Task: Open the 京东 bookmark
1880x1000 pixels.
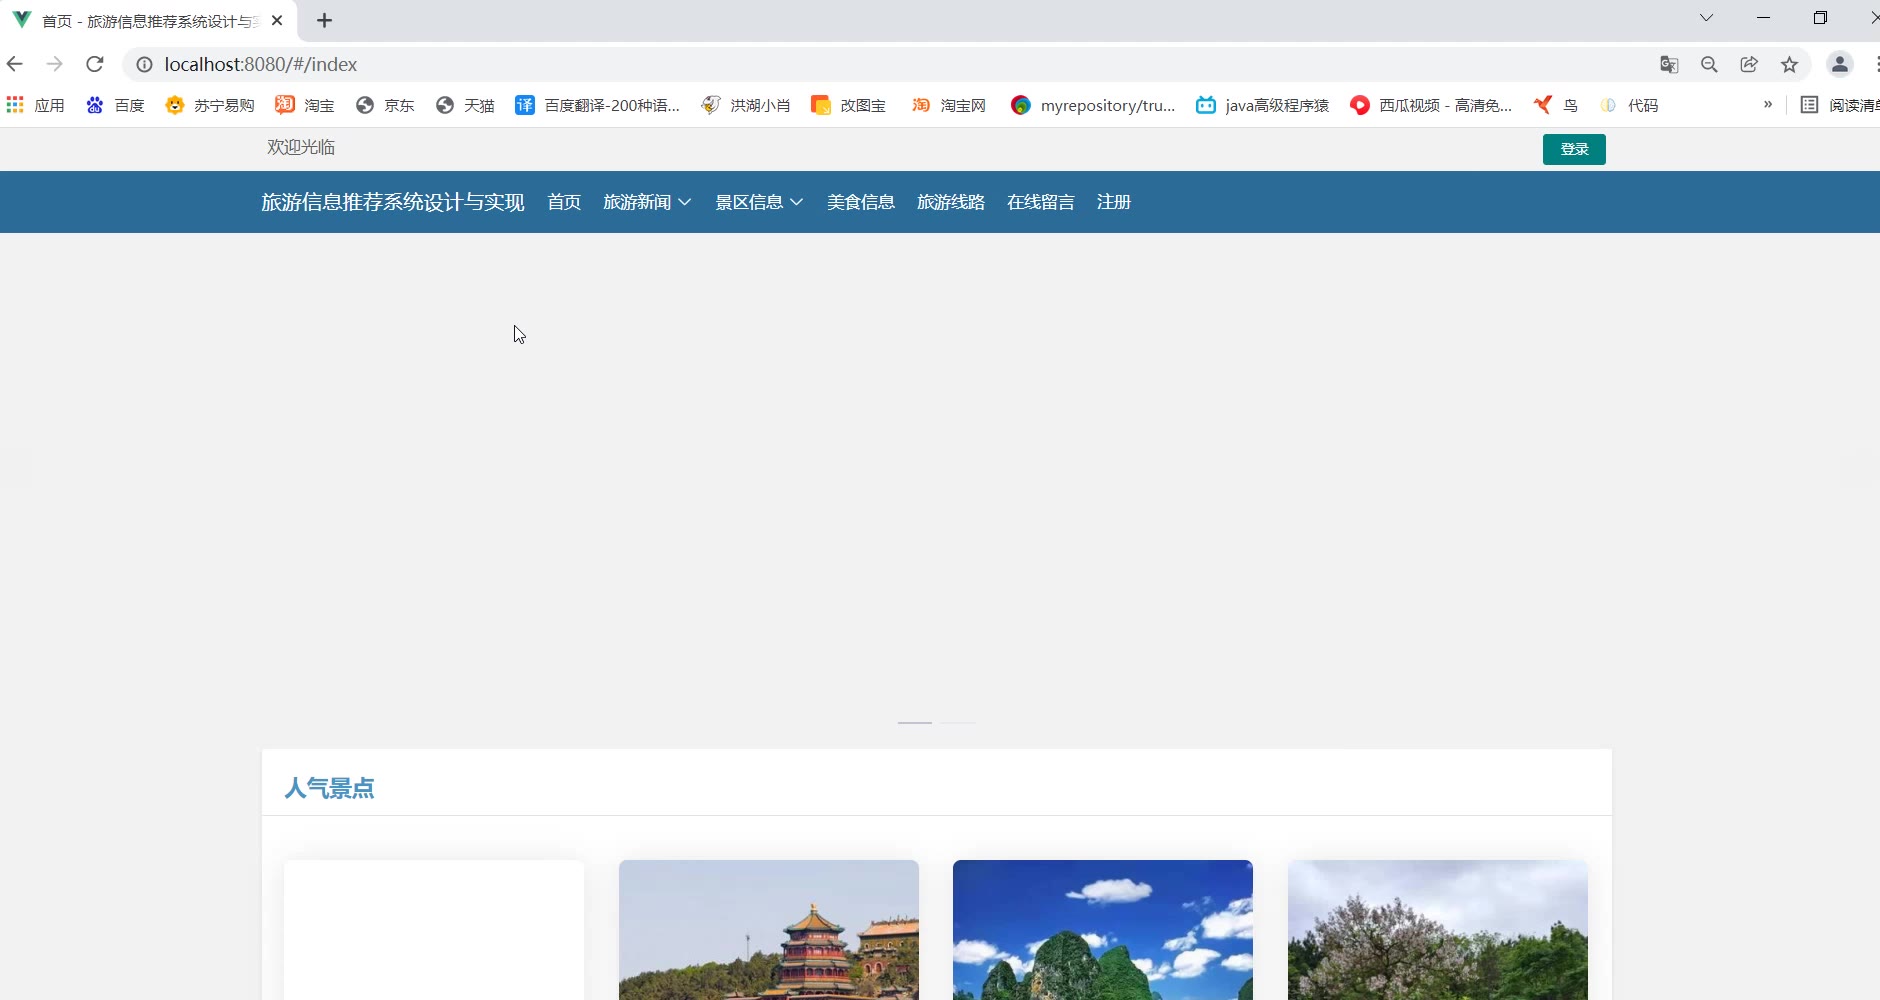Action: 385,105
